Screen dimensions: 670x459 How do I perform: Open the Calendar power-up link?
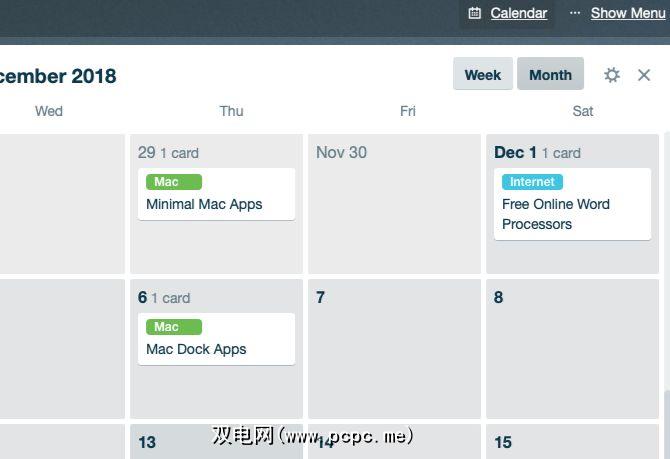[518, 13]
